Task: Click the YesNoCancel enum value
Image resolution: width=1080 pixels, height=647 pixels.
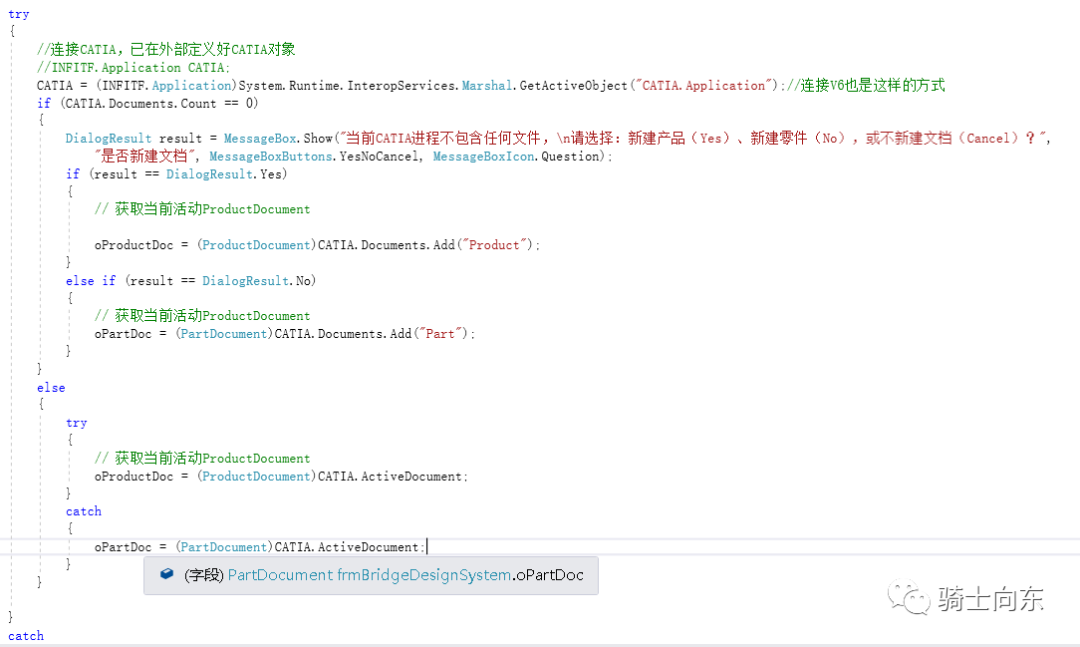Action: 379,156
